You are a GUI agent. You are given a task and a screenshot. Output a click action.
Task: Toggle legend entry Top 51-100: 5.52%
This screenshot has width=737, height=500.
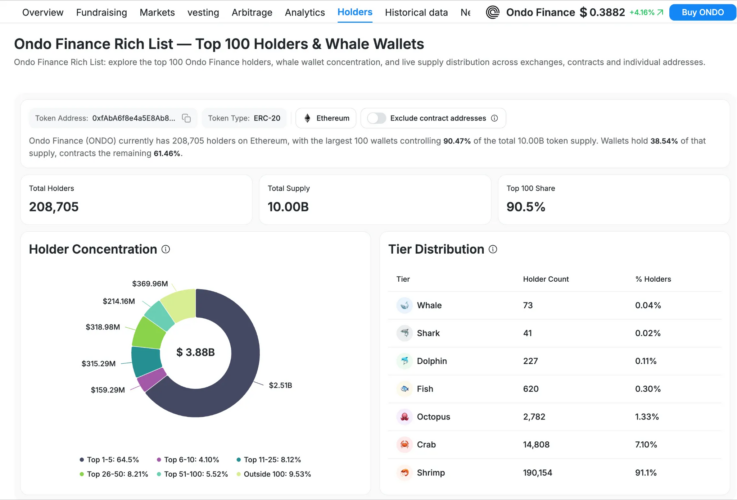[x=192, y=474]
